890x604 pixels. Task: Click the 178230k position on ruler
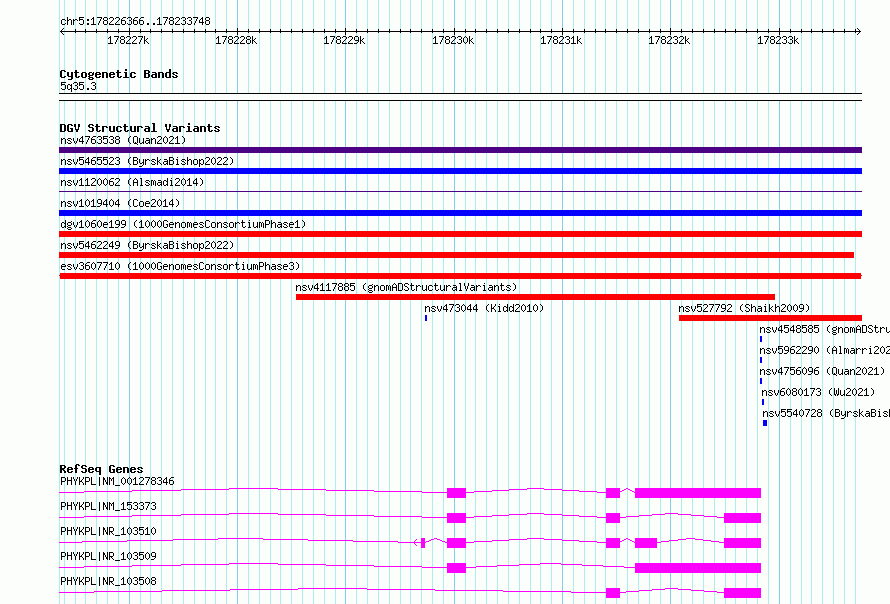coord(453,40)
